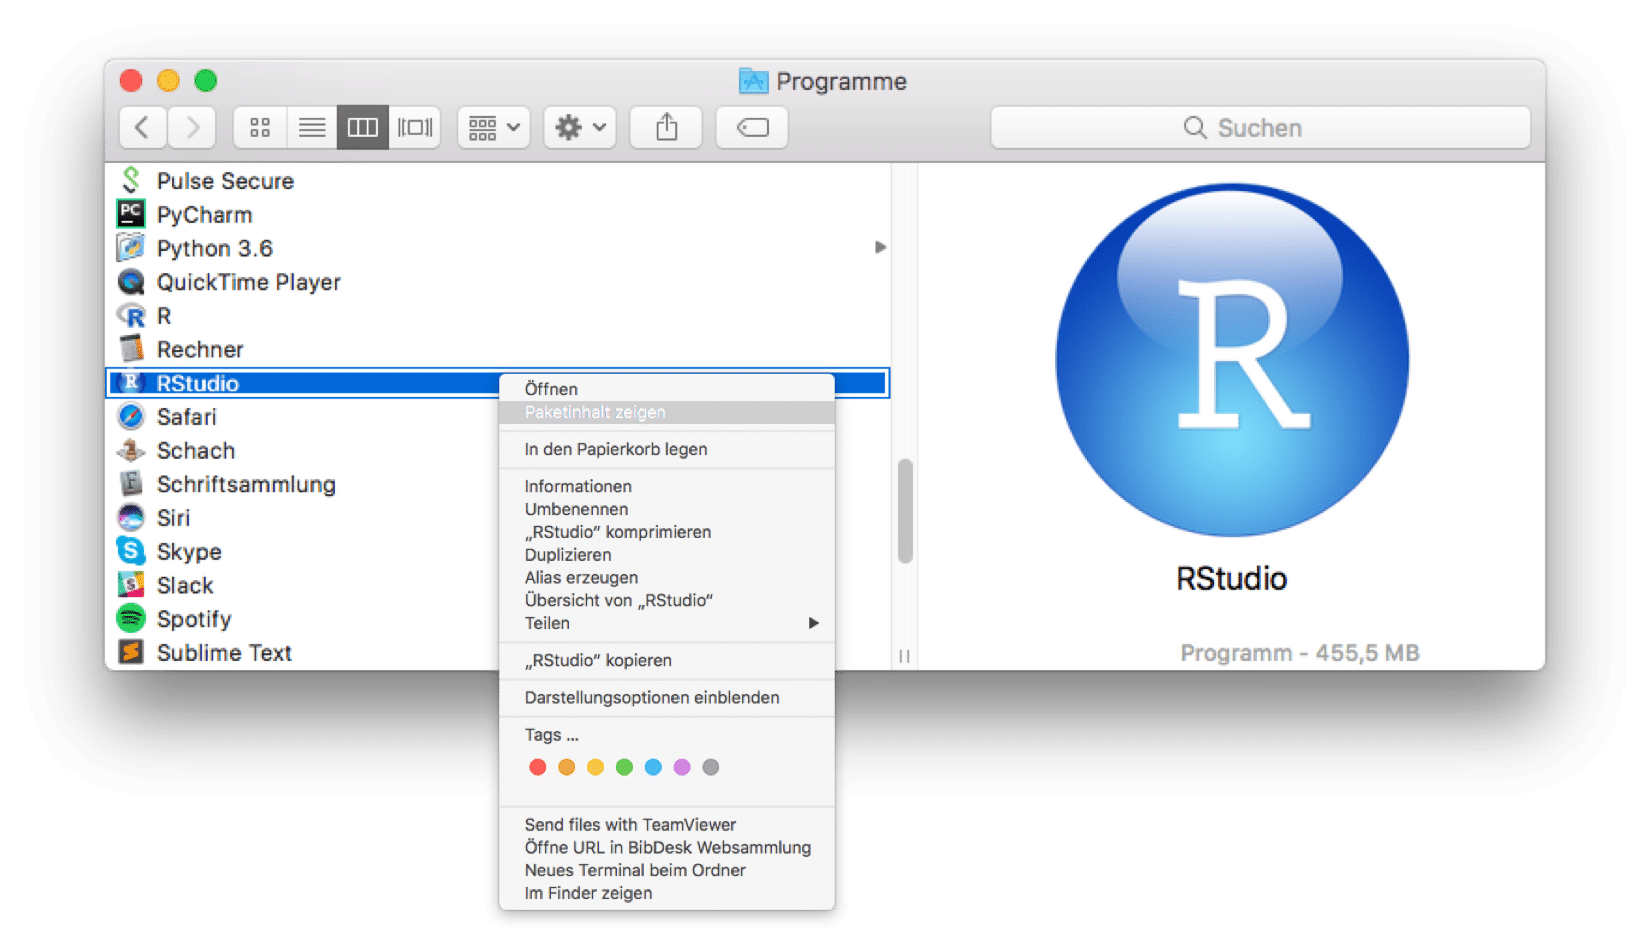Image resolution: width=1650 pixels, height=935 pixels.
Task: Select the RStudio row in the list
Action: click(x=497, y=383)
